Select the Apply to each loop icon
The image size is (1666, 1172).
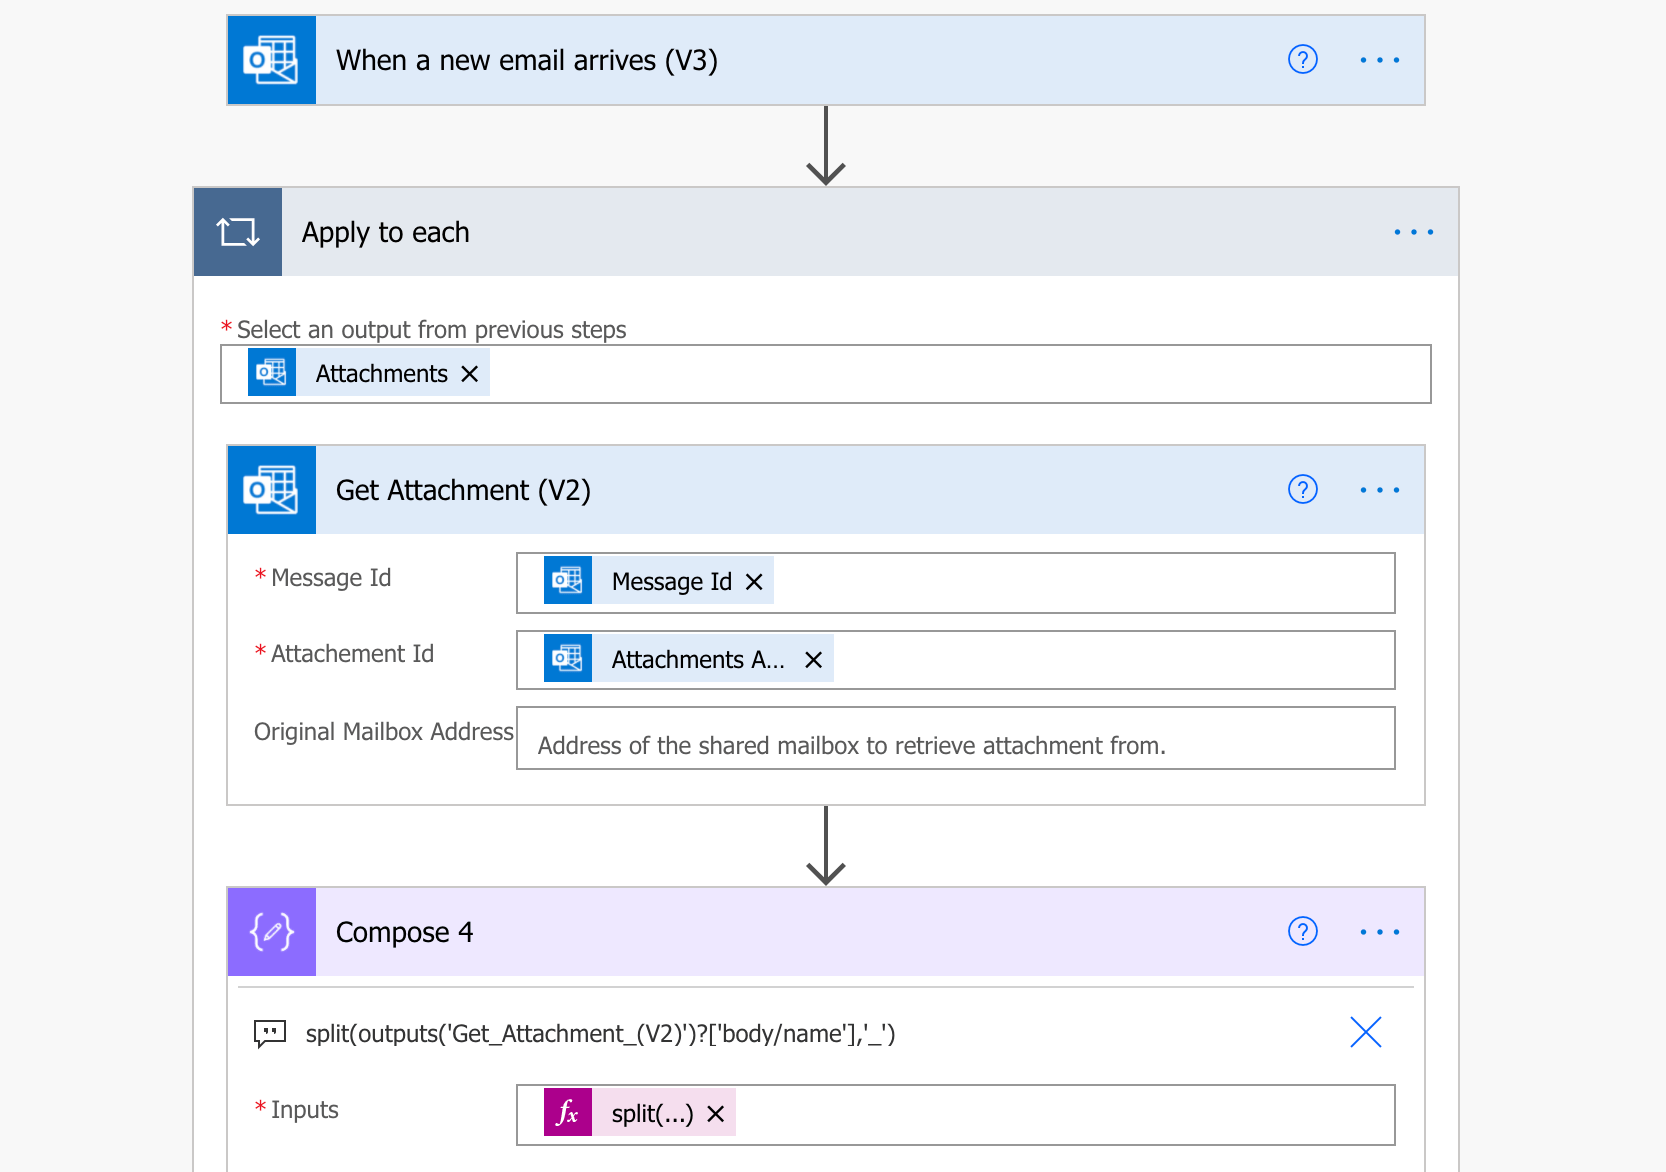tap(237, 231)
